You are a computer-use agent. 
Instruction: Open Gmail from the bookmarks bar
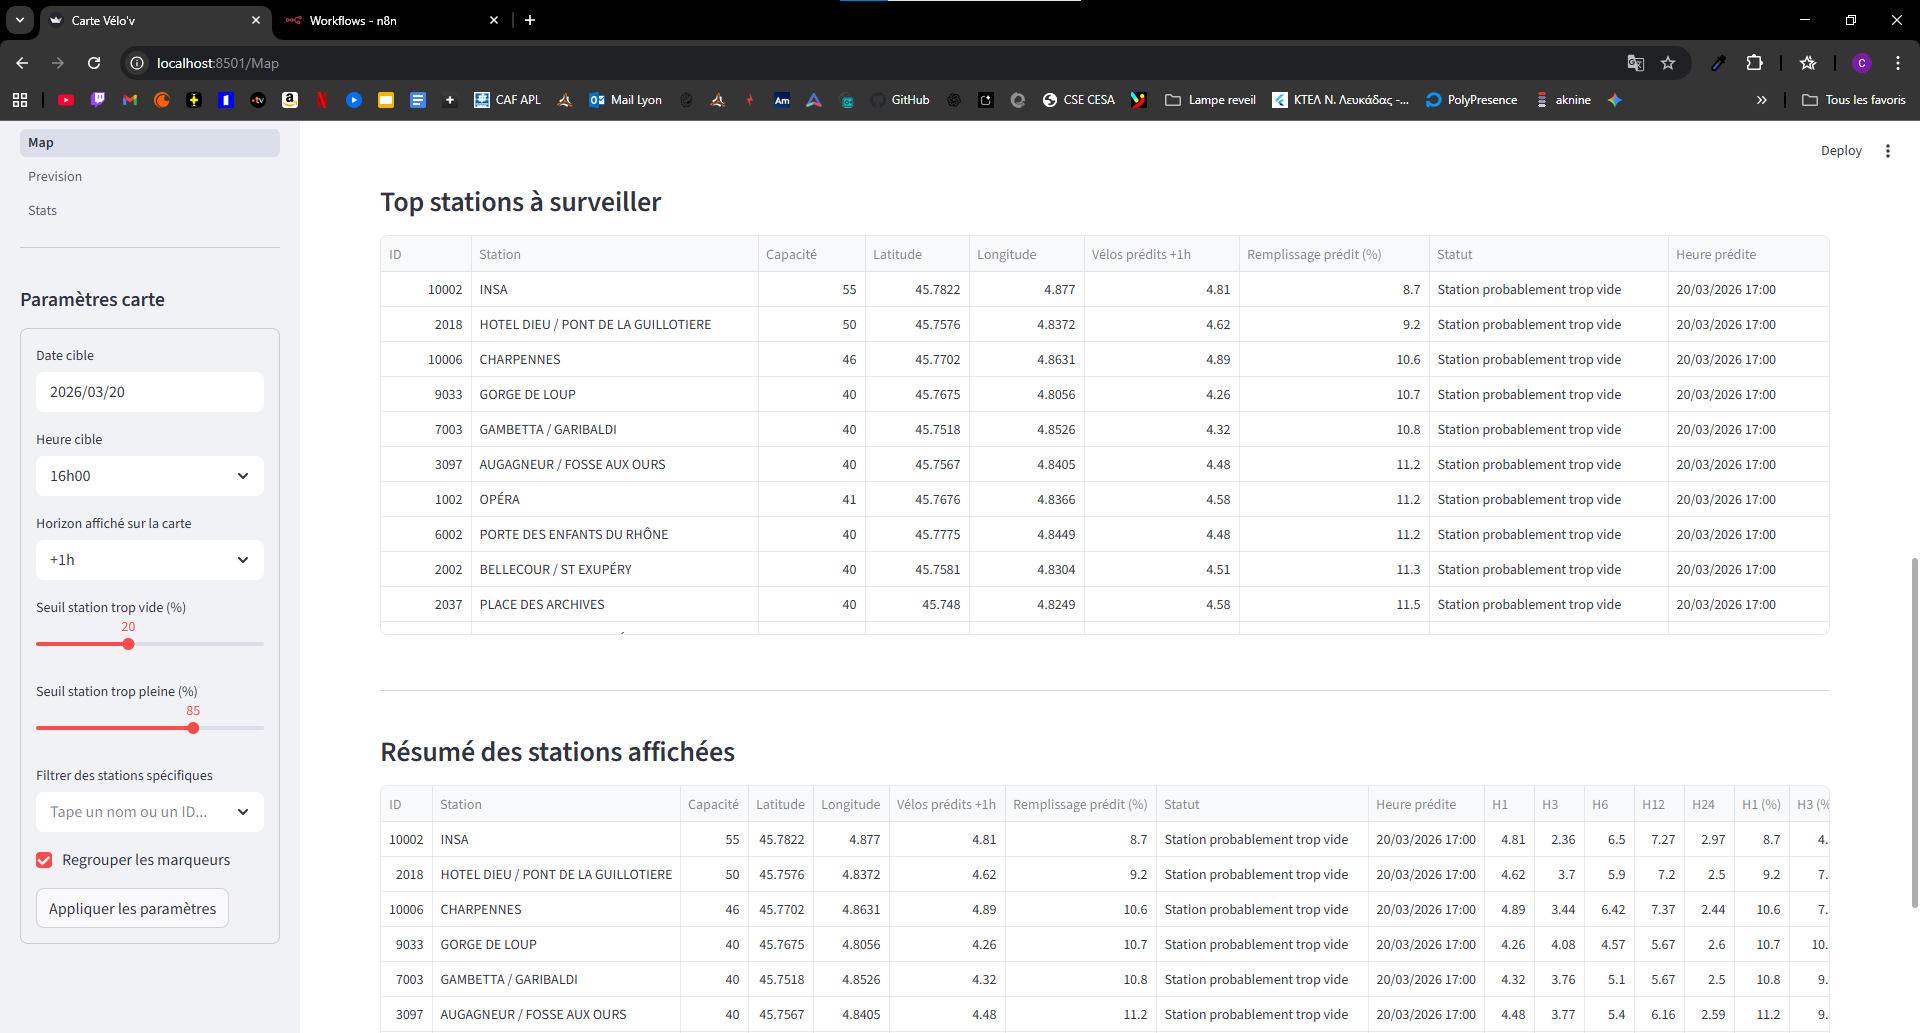[130, 99]
